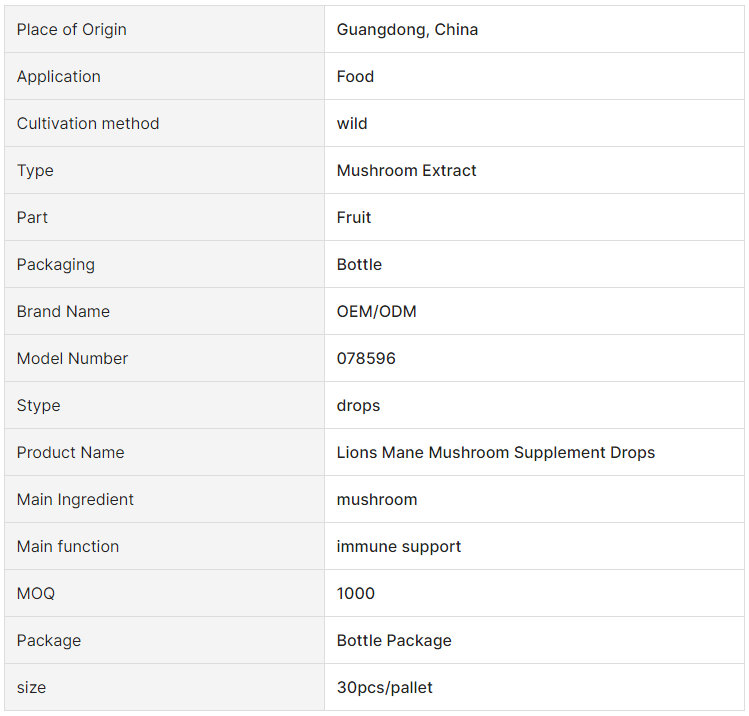
Task: Select the Fruit value cell
Action: [x=354, y=218]
